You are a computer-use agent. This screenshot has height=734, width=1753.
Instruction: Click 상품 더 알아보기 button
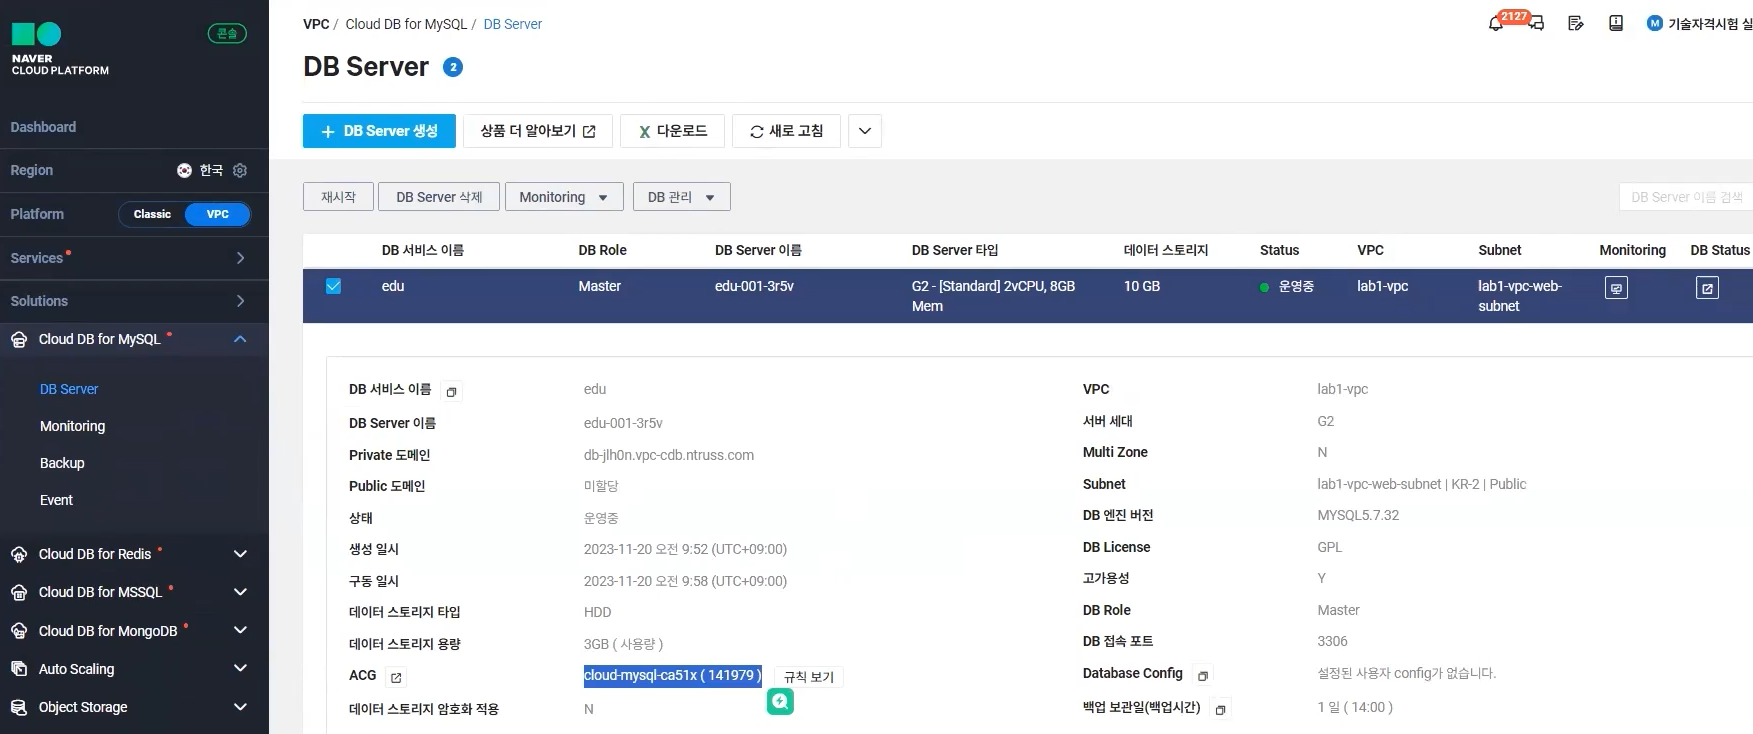click(x=538, y=131)
